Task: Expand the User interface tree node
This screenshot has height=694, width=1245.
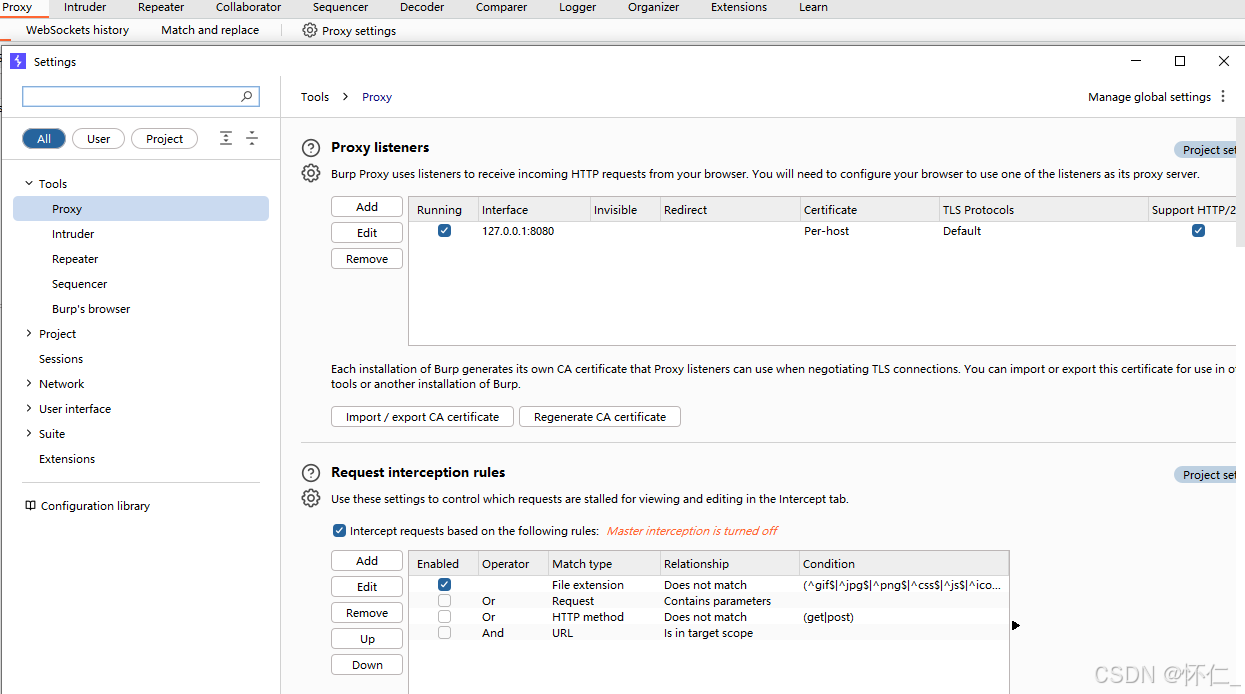Action: tap(28, 409)
